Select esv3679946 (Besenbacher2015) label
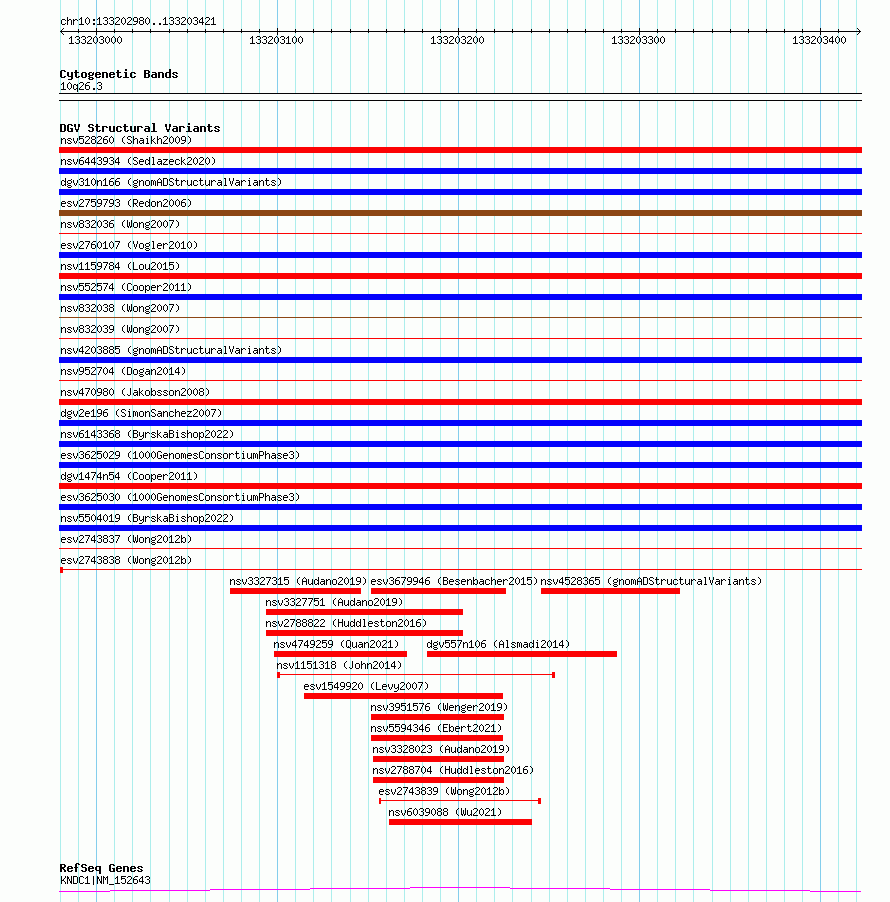 454,581
